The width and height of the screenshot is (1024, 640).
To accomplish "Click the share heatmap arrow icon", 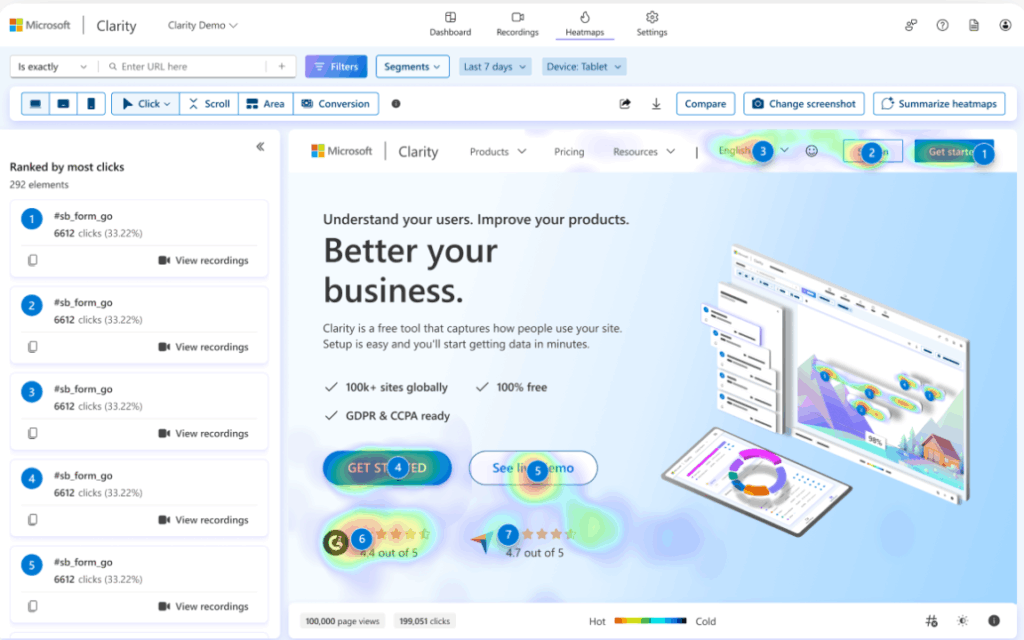I will (625, 104).
